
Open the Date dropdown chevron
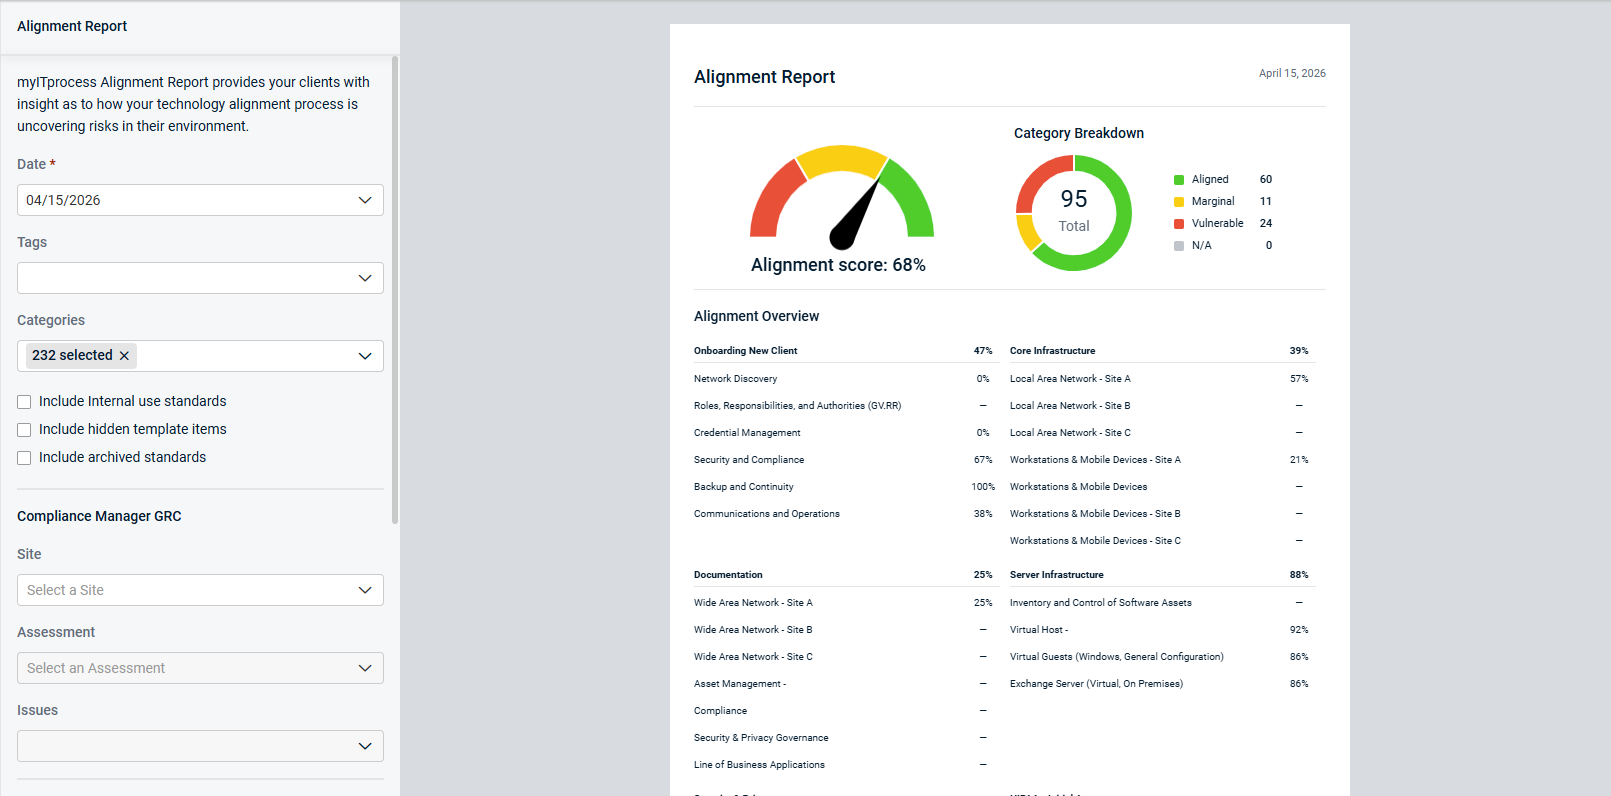[x=365, y=200]
